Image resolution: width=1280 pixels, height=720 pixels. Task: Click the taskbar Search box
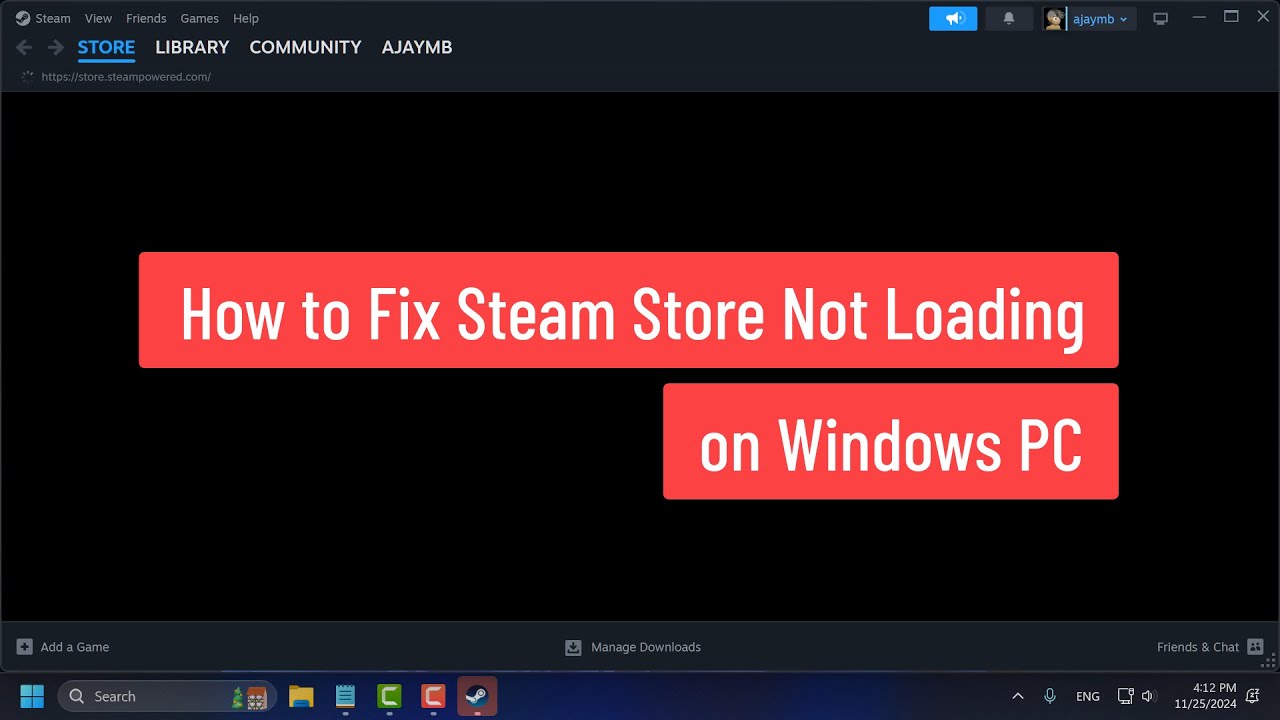point(167,696)
